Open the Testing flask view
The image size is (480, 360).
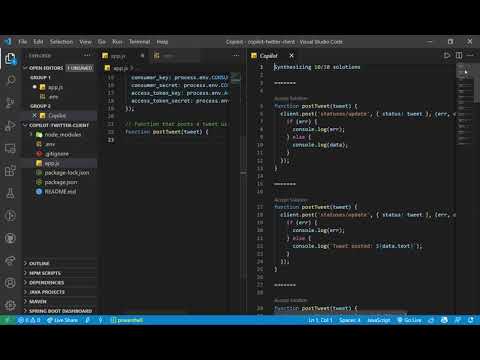pos(10,193)
